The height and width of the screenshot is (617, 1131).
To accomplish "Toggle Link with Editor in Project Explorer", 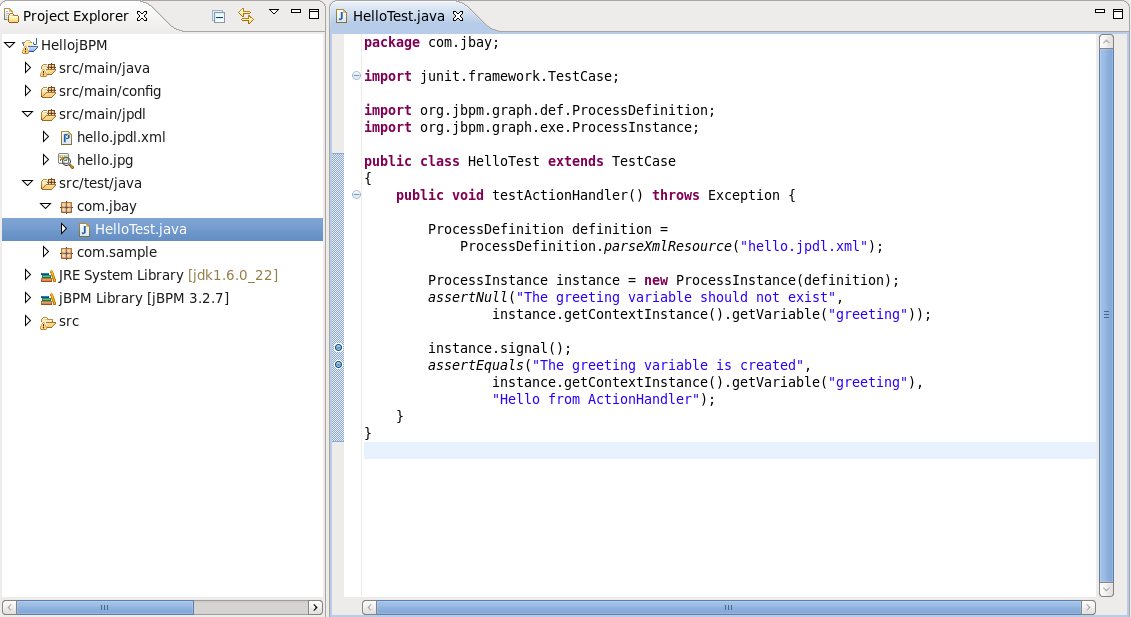I will tap(246, 16).
